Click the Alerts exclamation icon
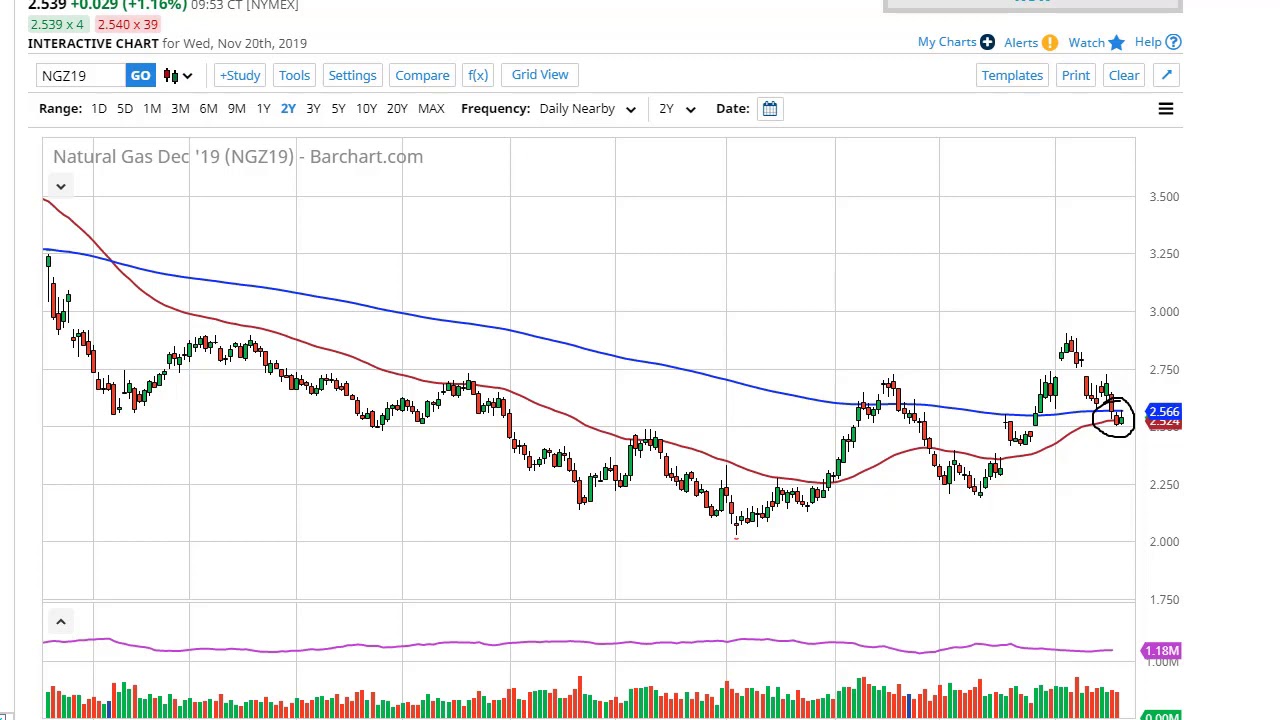Image resolution: width=1280 pixels, height=720 pixels. 1049,42
